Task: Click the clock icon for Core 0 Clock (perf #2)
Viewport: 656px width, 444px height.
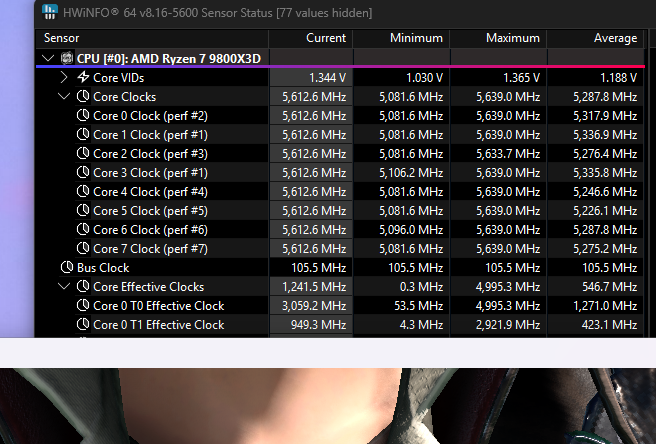Action: coord(83,116)
